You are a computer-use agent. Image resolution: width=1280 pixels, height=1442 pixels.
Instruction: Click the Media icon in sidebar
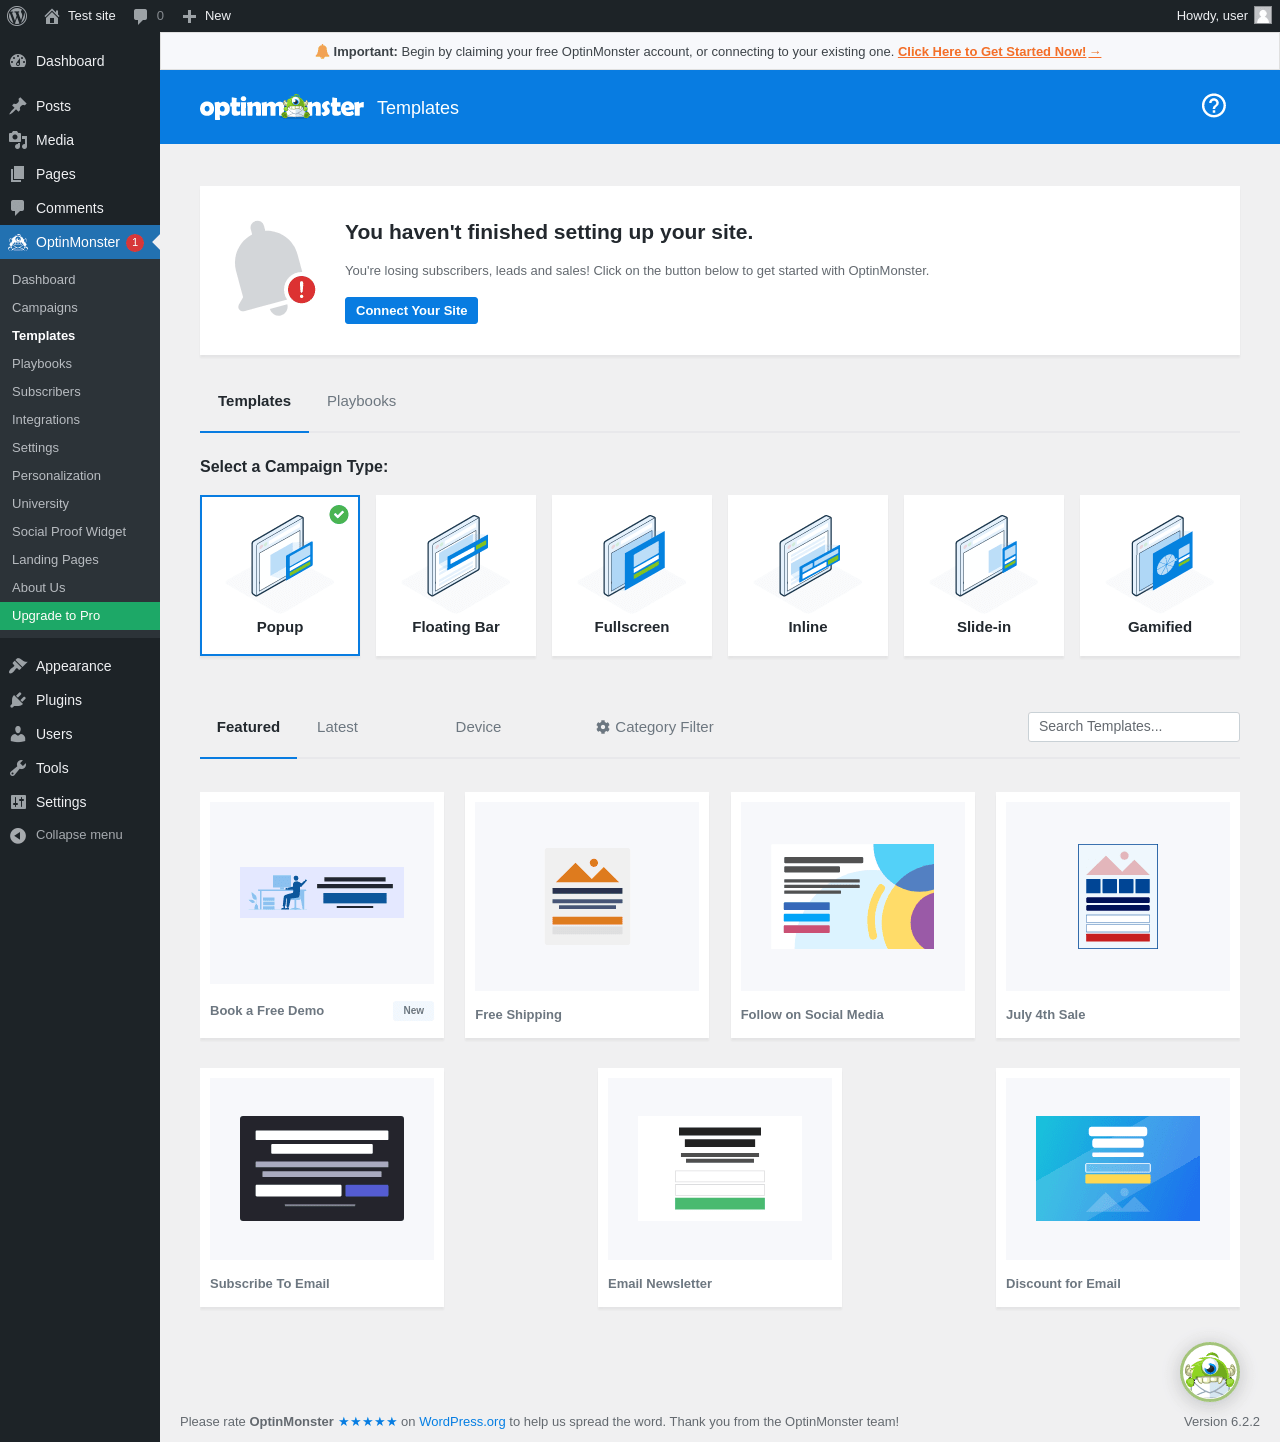point(18,140)
